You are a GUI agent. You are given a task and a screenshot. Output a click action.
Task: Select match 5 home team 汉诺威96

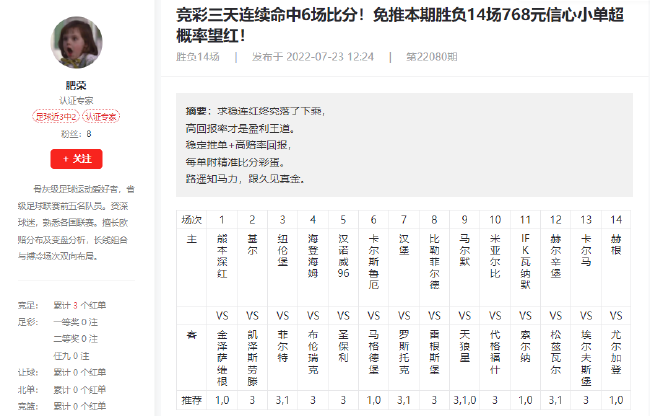click(343, 256)
